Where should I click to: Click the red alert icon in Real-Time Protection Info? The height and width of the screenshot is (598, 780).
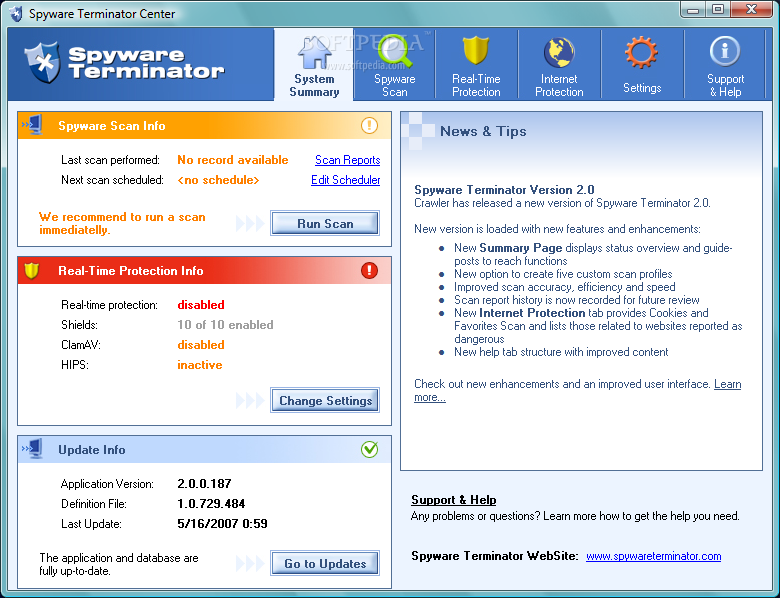pos(369,271)
